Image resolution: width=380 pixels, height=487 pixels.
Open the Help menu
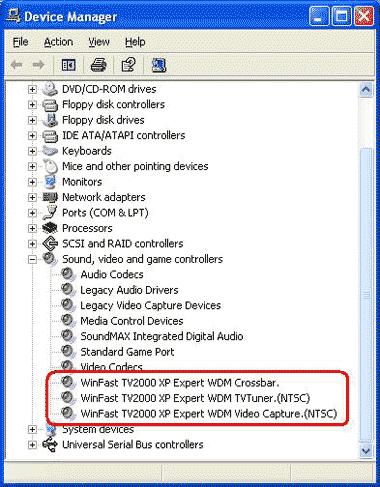(135, 42)
